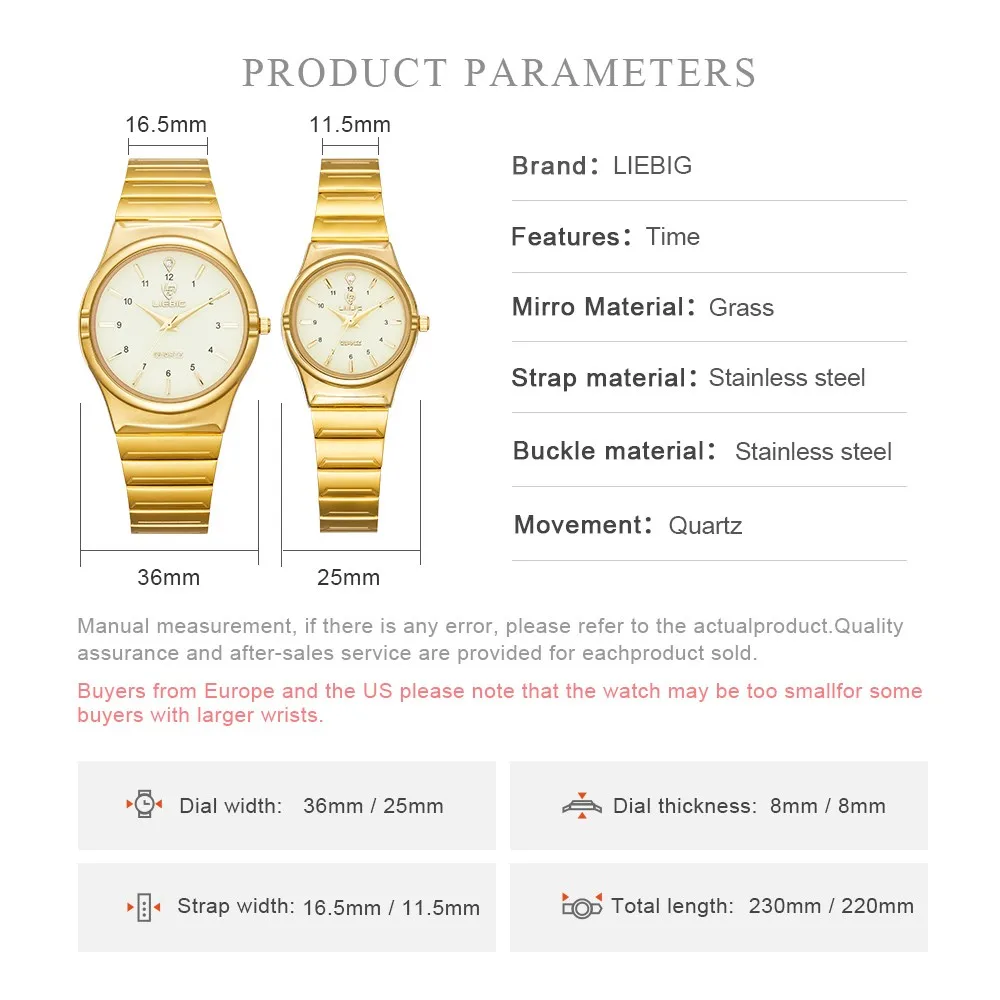The width and height of the screenshot is (1000, 1000).
Task: Click the dial width watch icon
Action: pos(145,805)
